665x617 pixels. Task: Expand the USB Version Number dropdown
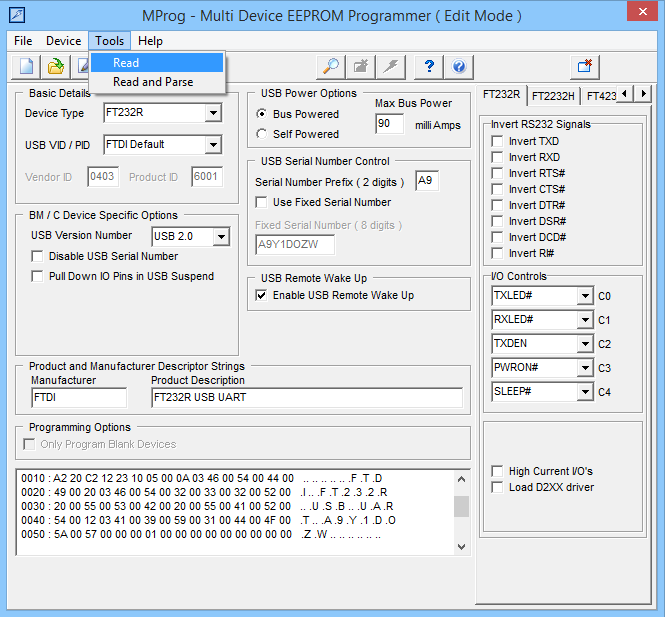point(221,237)
